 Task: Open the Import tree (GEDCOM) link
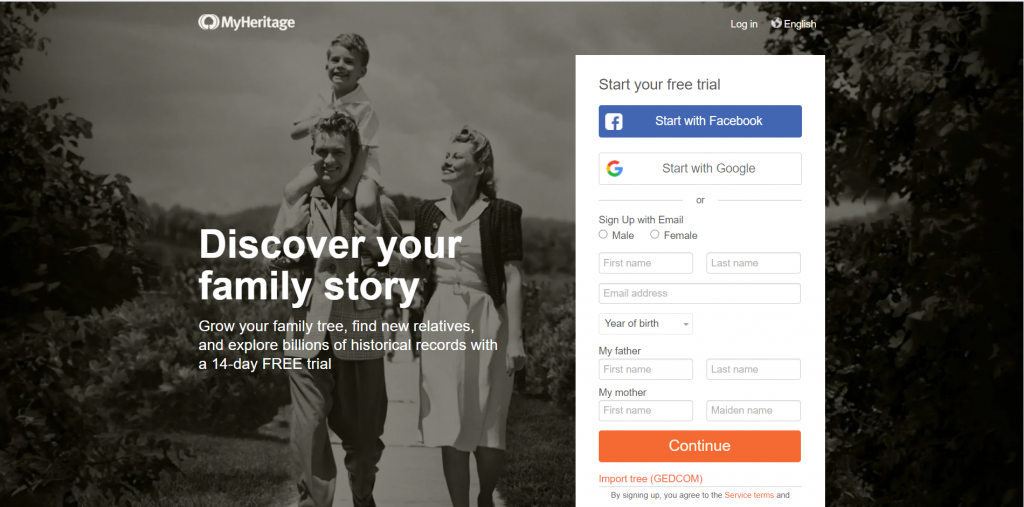[650, 479]
